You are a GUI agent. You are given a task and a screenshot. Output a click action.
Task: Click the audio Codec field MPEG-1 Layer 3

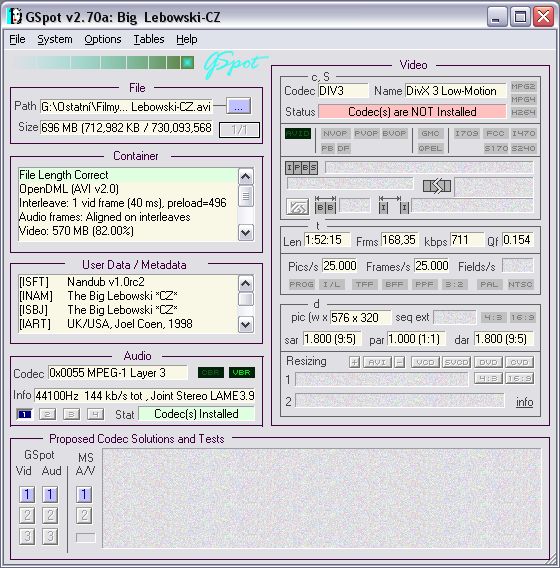coord(118,373)
